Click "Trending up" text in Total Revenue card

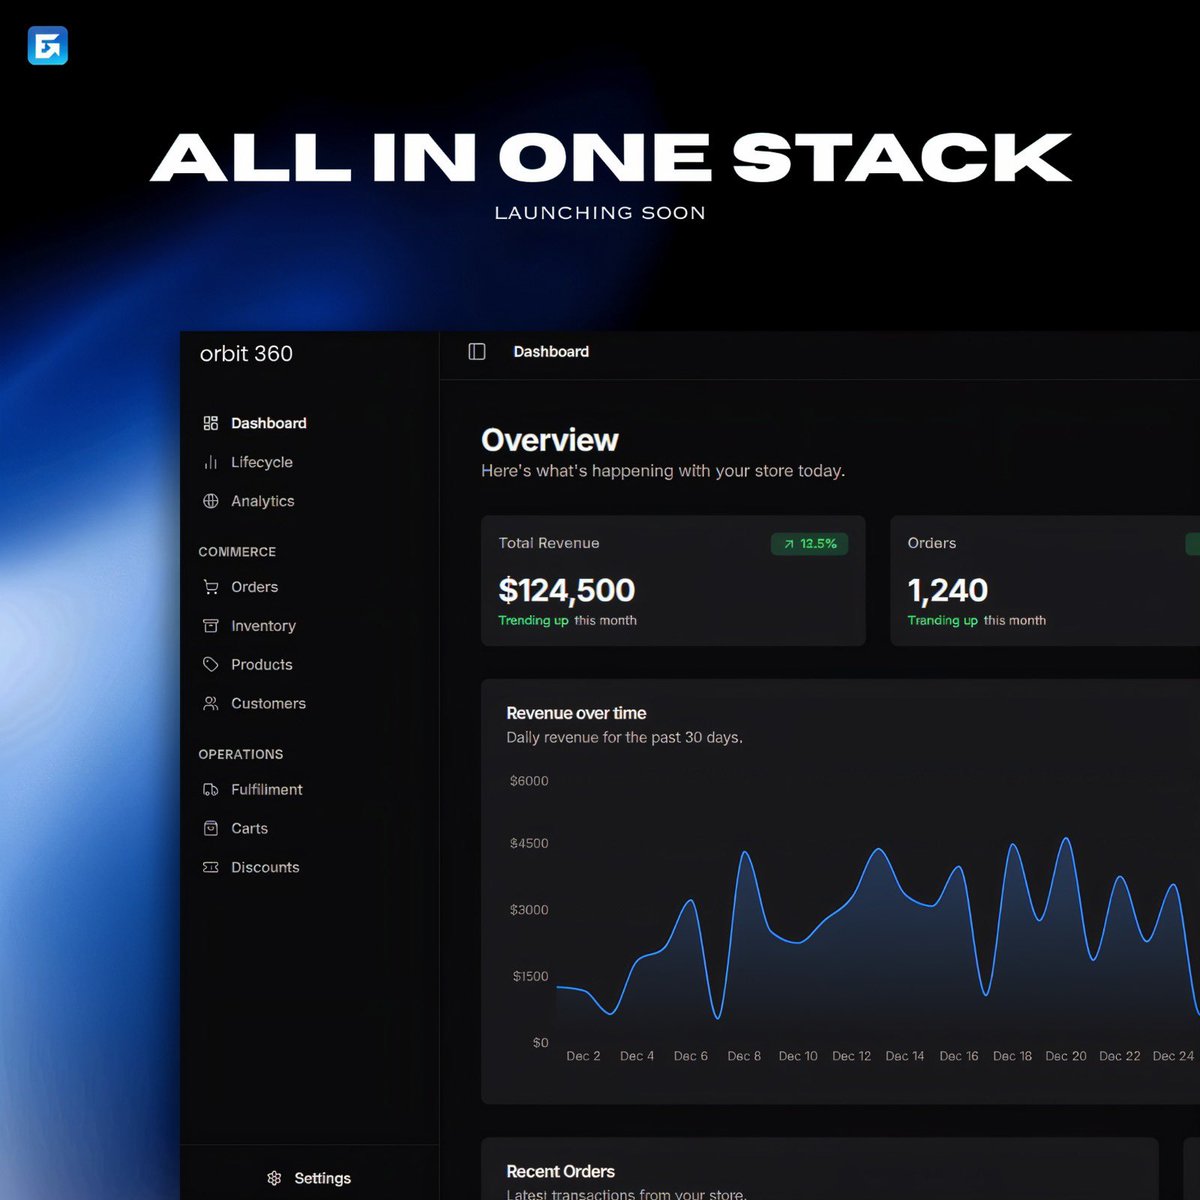[533, 620]
